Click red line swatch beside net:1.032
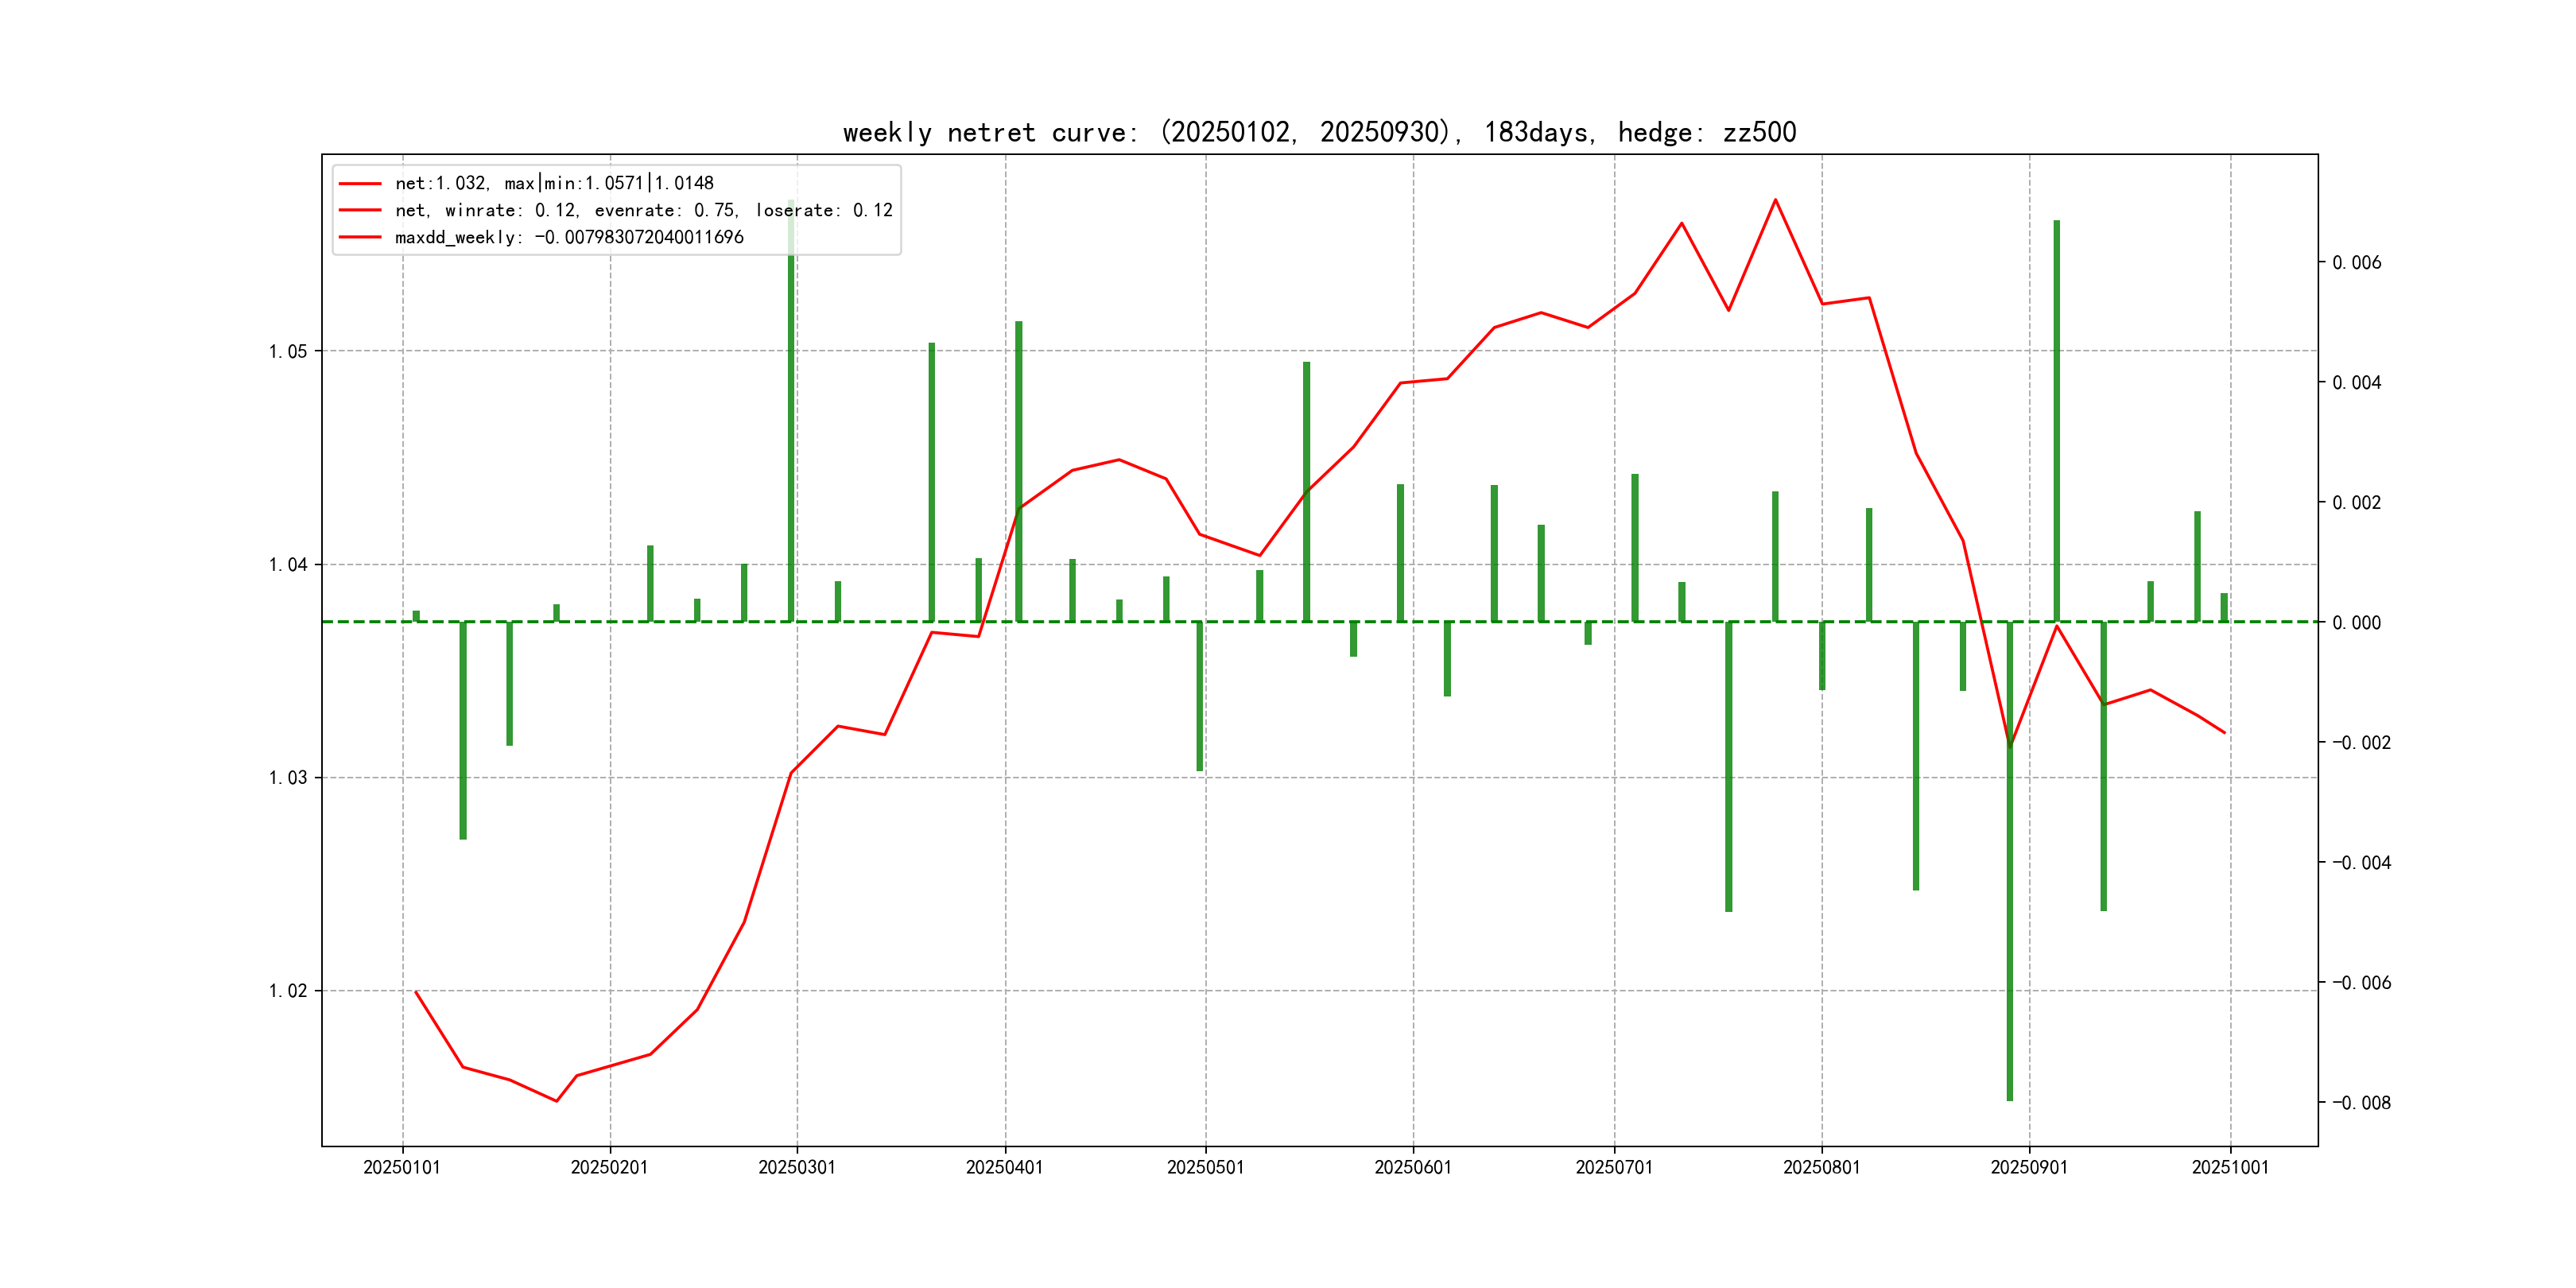2576x1288 pixels. point(360,183)
